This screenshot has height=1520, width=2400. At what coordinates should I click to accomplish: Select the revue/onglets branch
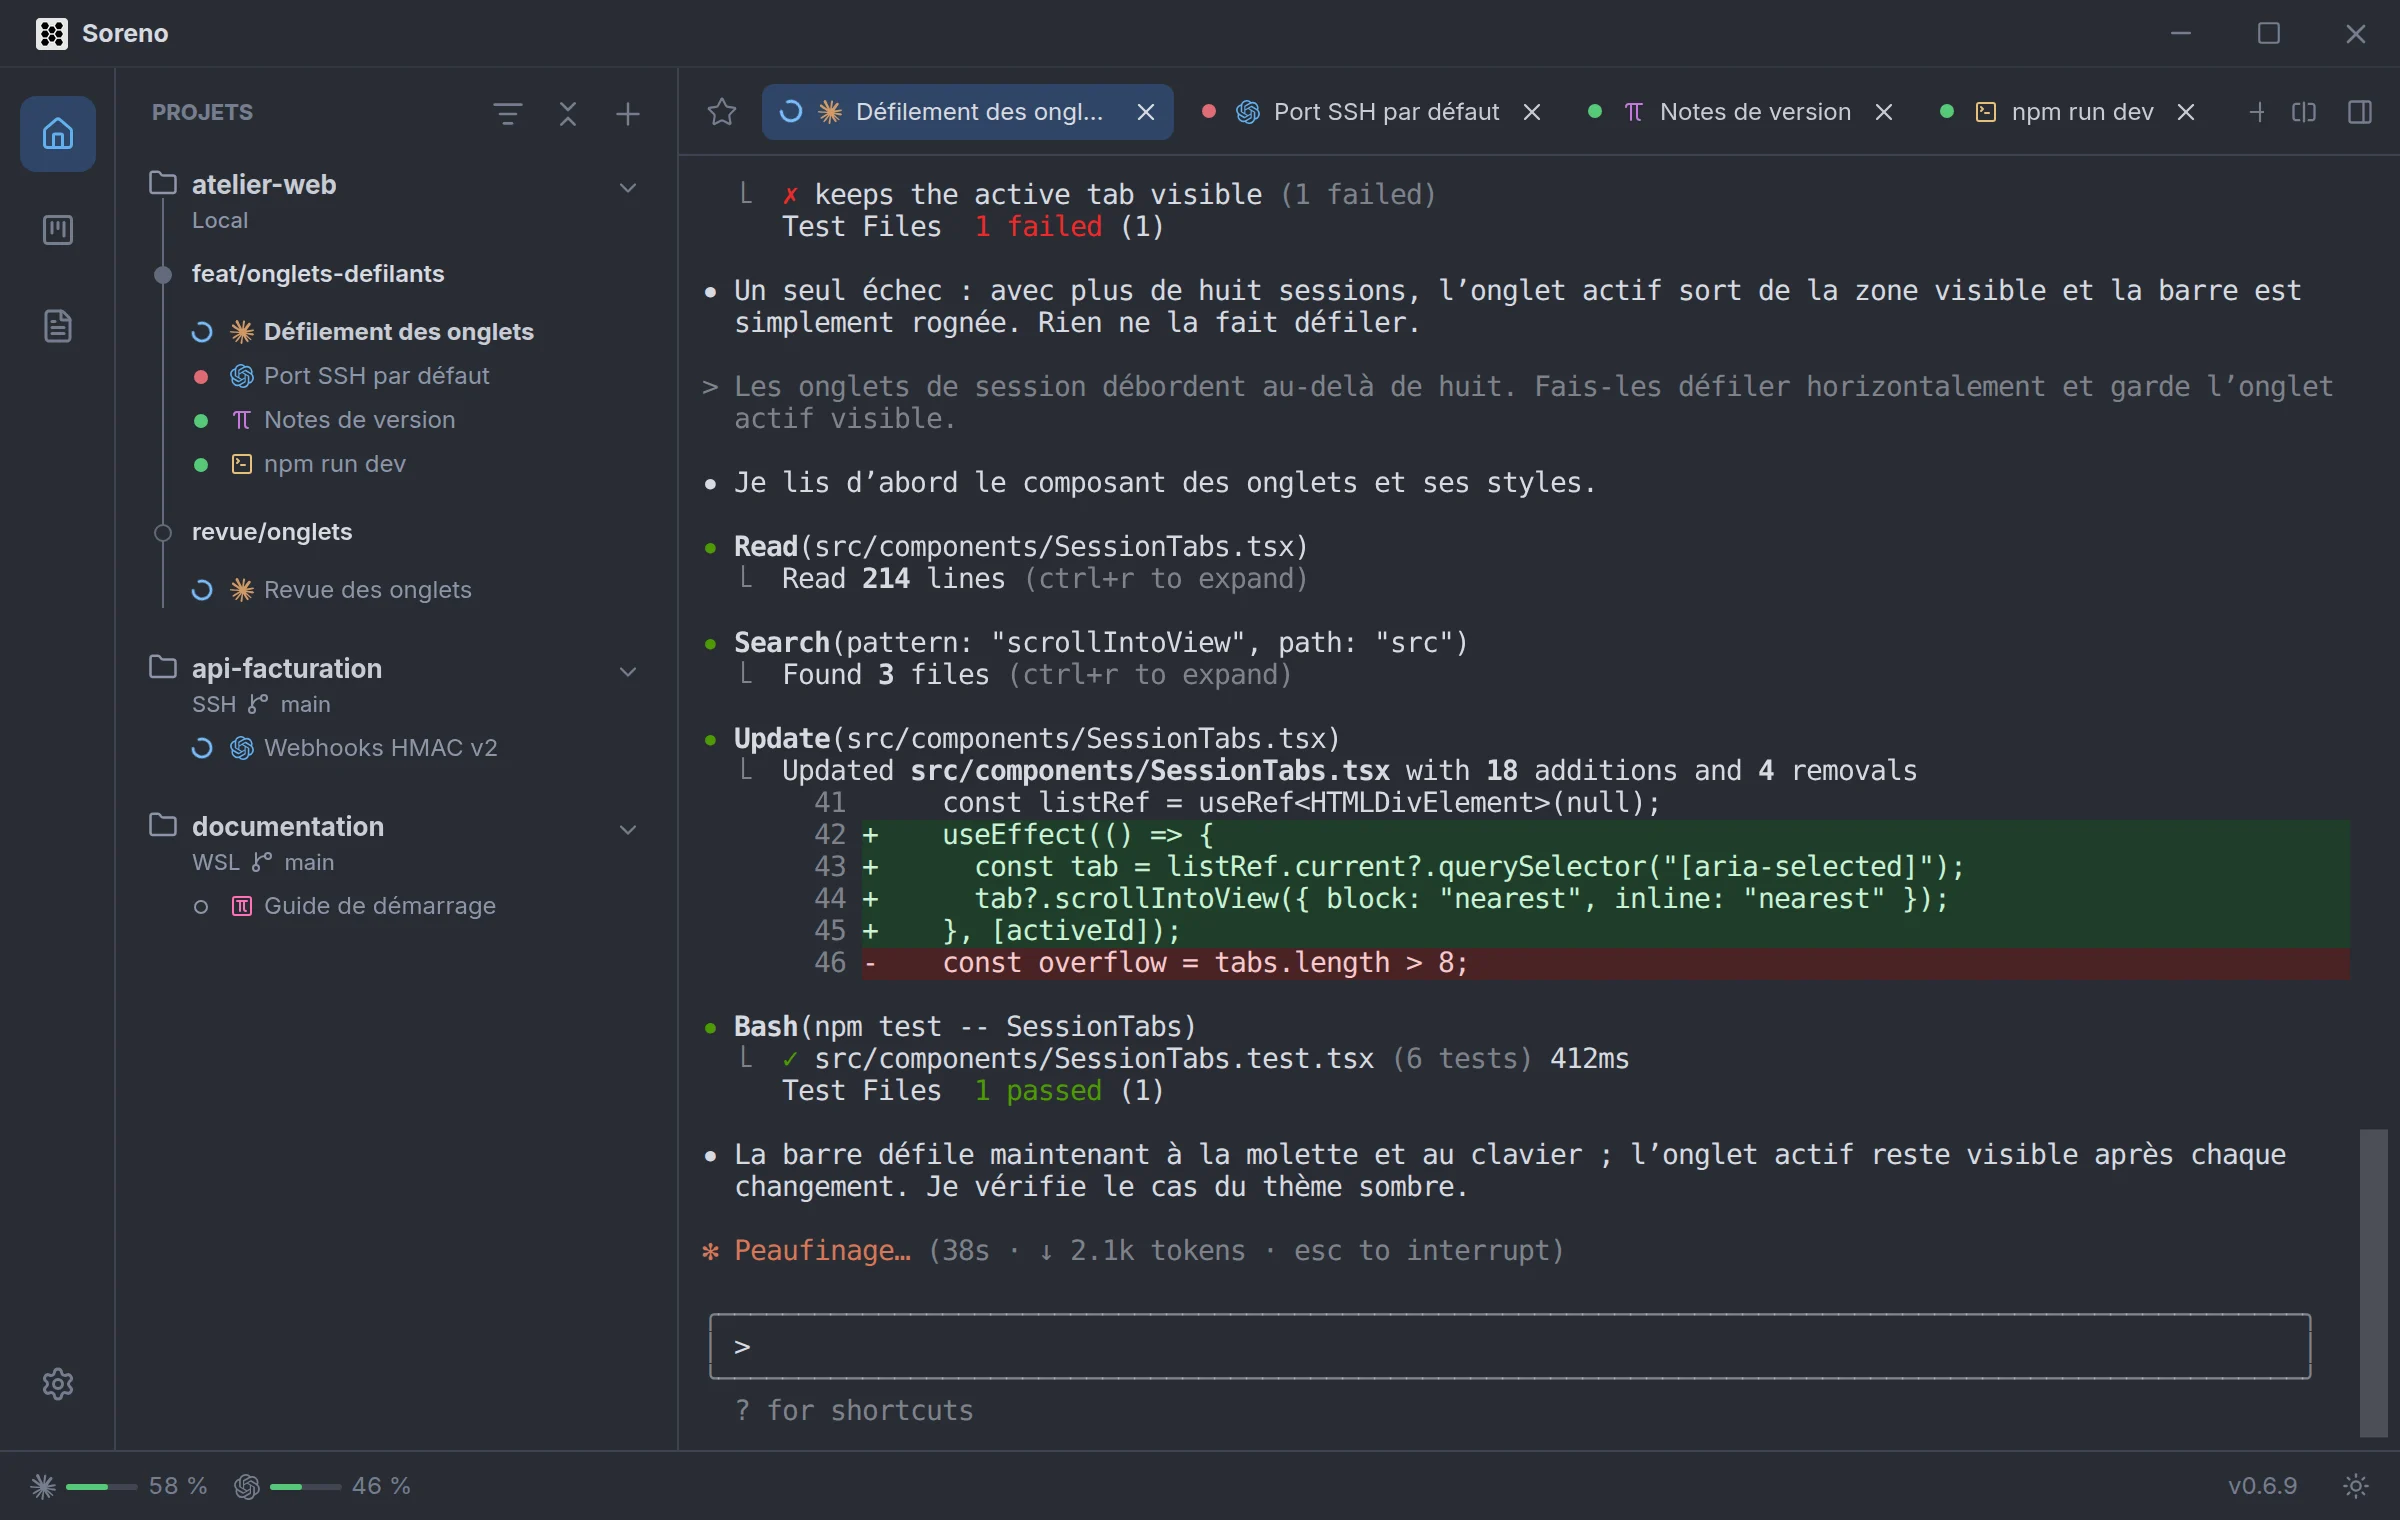pos(271,532)
